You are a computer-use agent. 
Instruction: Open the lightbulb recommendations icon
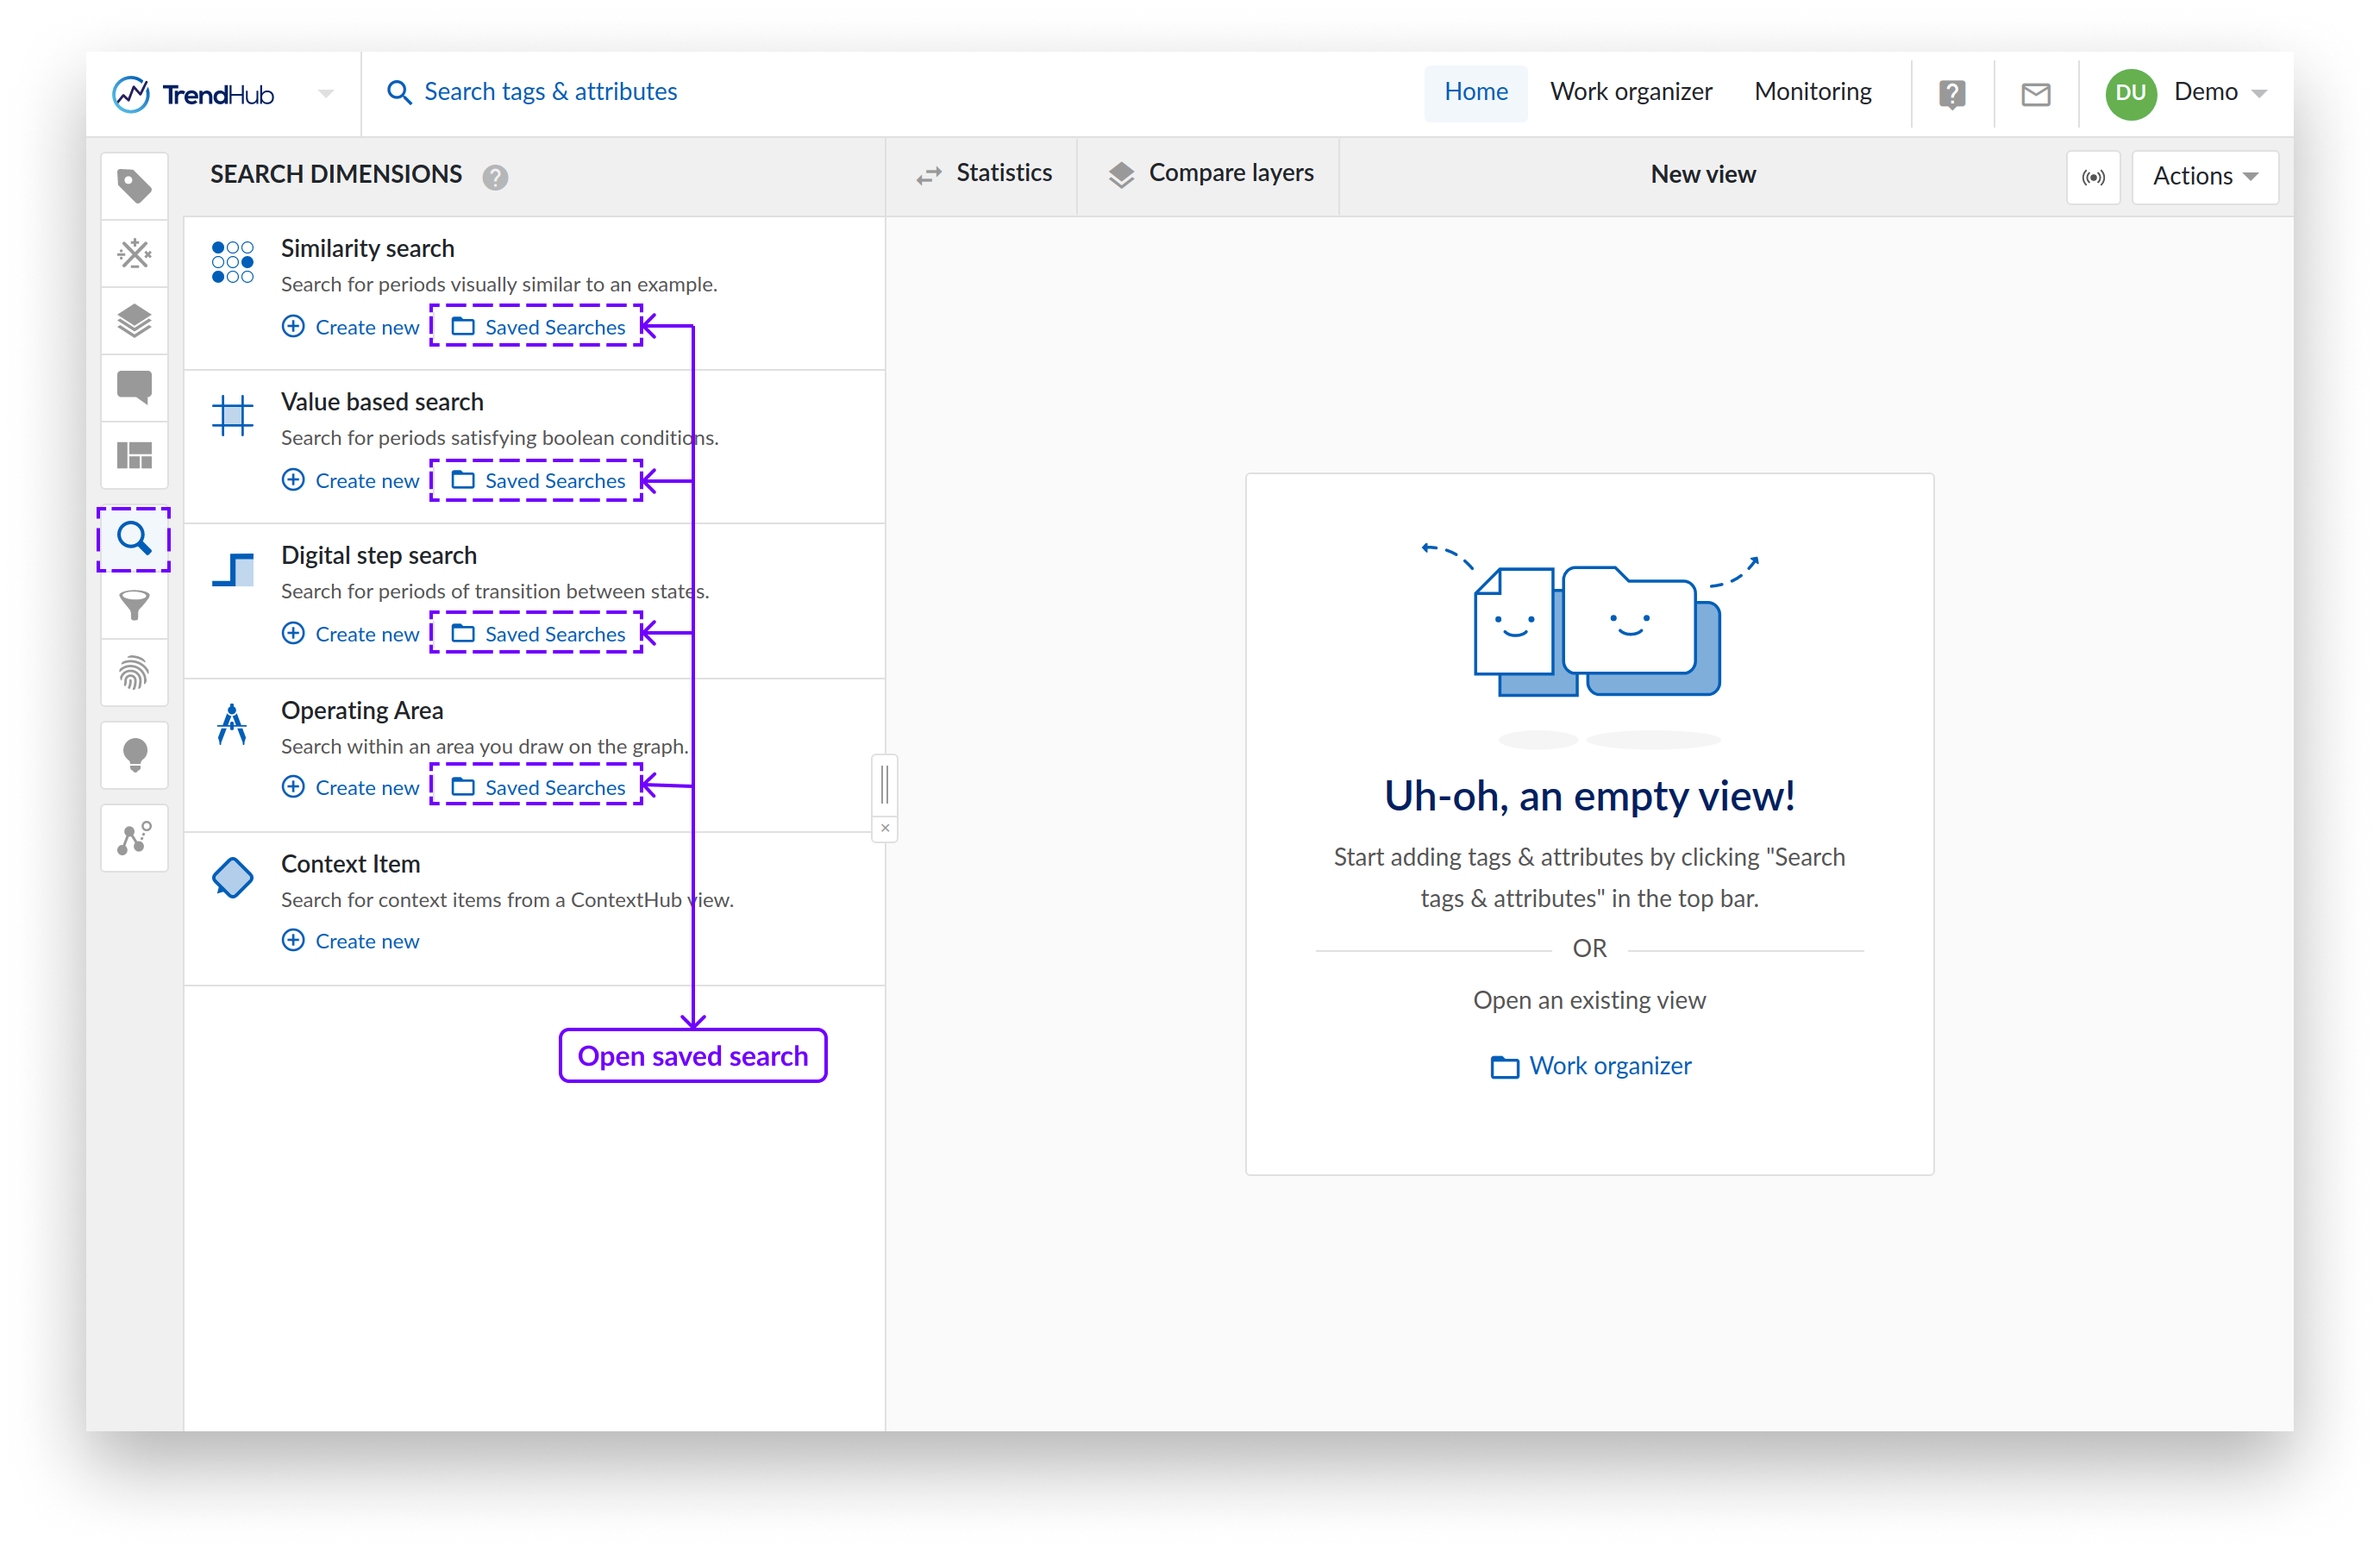(134, 755)
